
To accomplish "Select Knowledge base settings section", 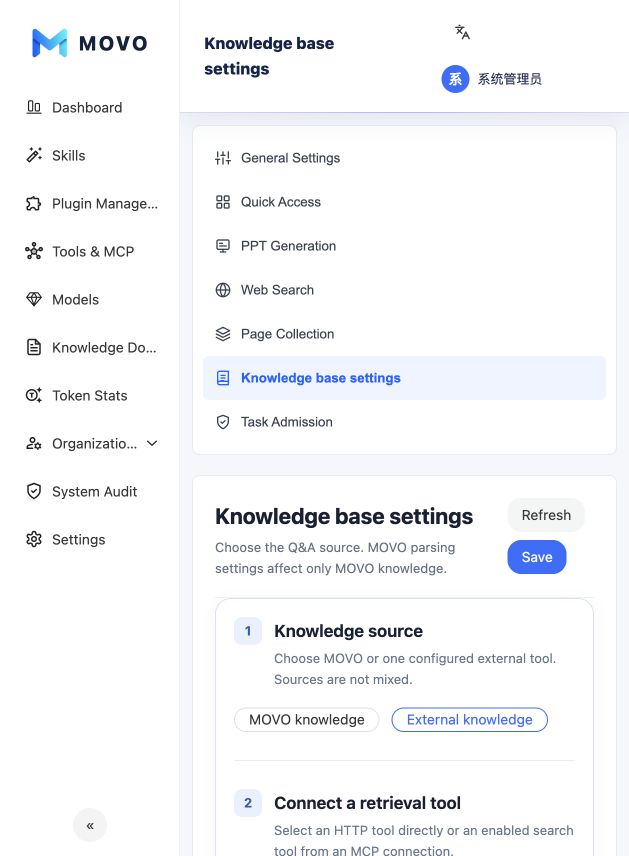I will pos(404,378).
